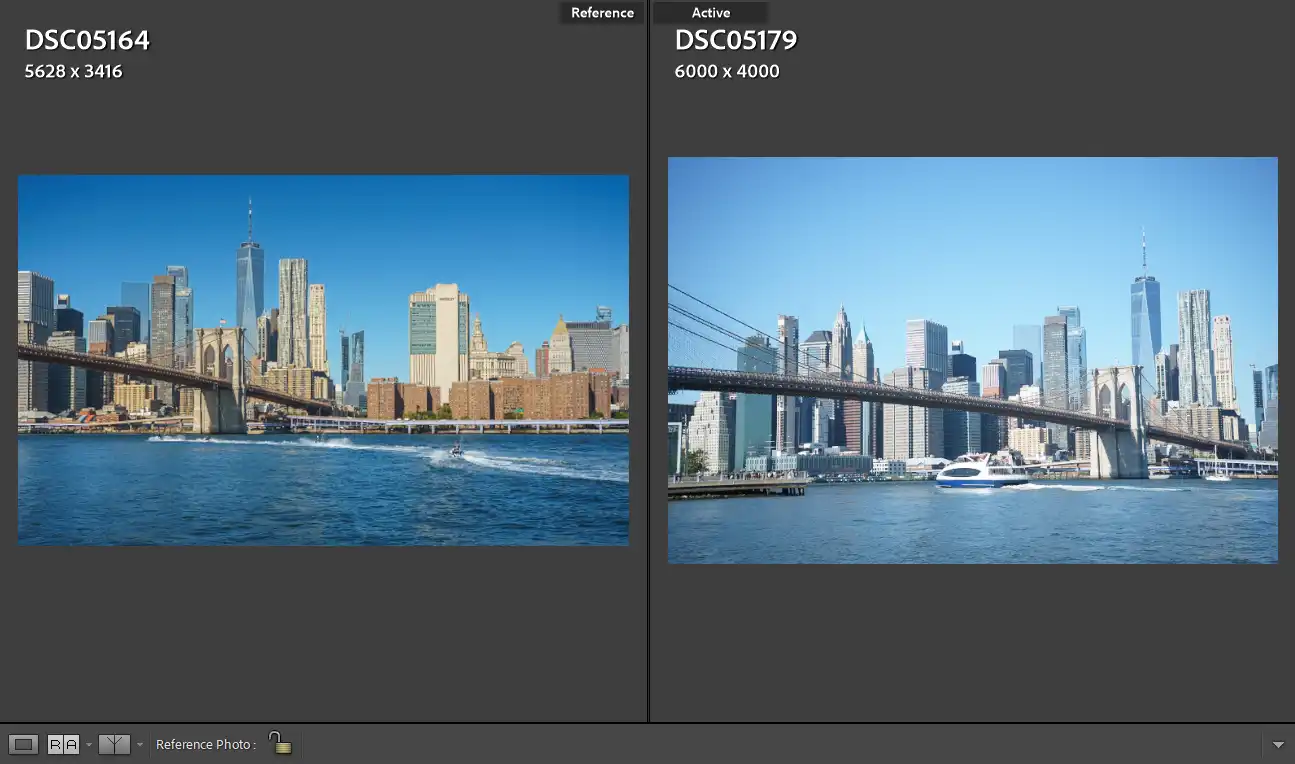Open the Reference view layout dropdown arrow
The image size is (1295, 764).
click(89, 745)
